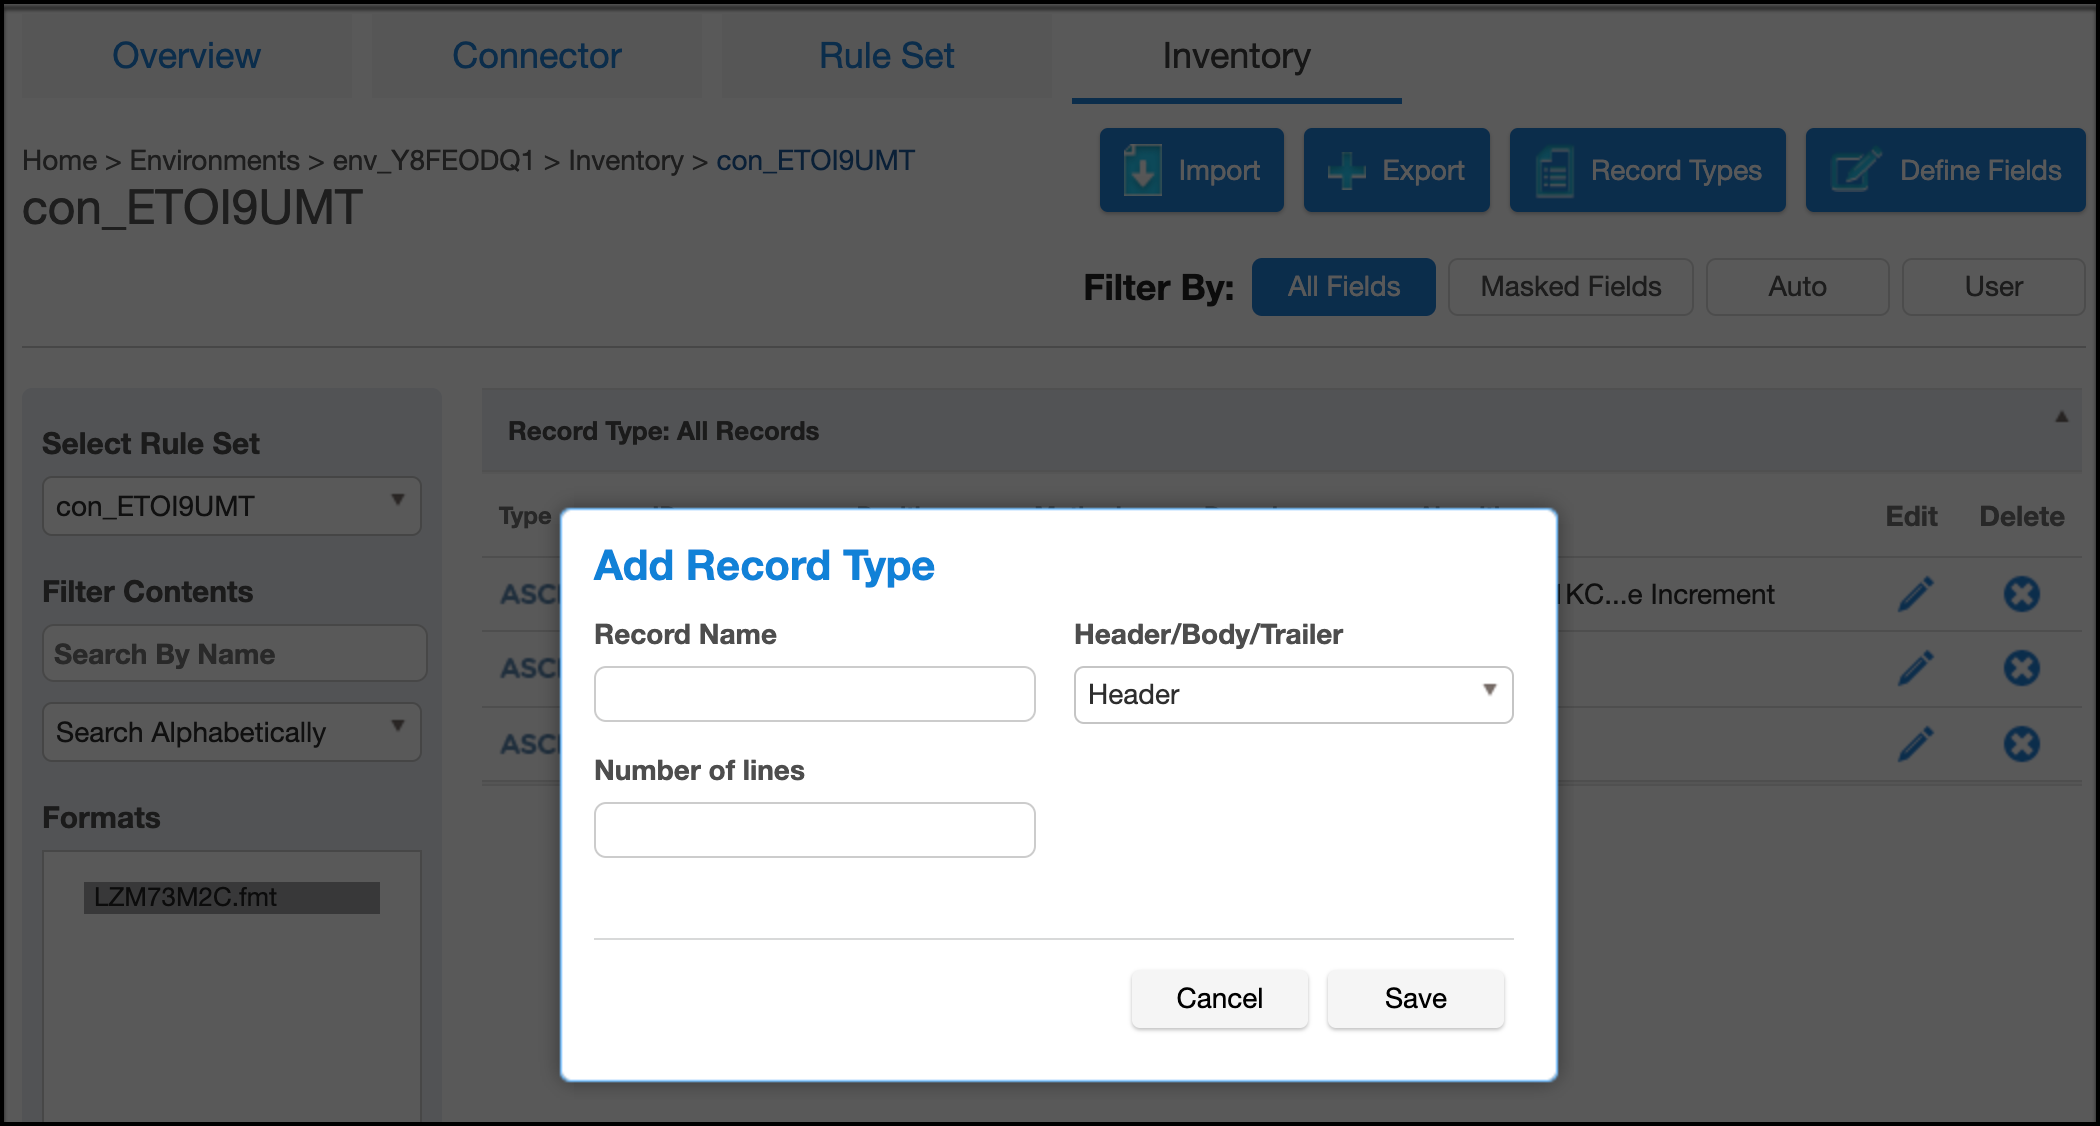Click the Import download icon

point(1142,170)
